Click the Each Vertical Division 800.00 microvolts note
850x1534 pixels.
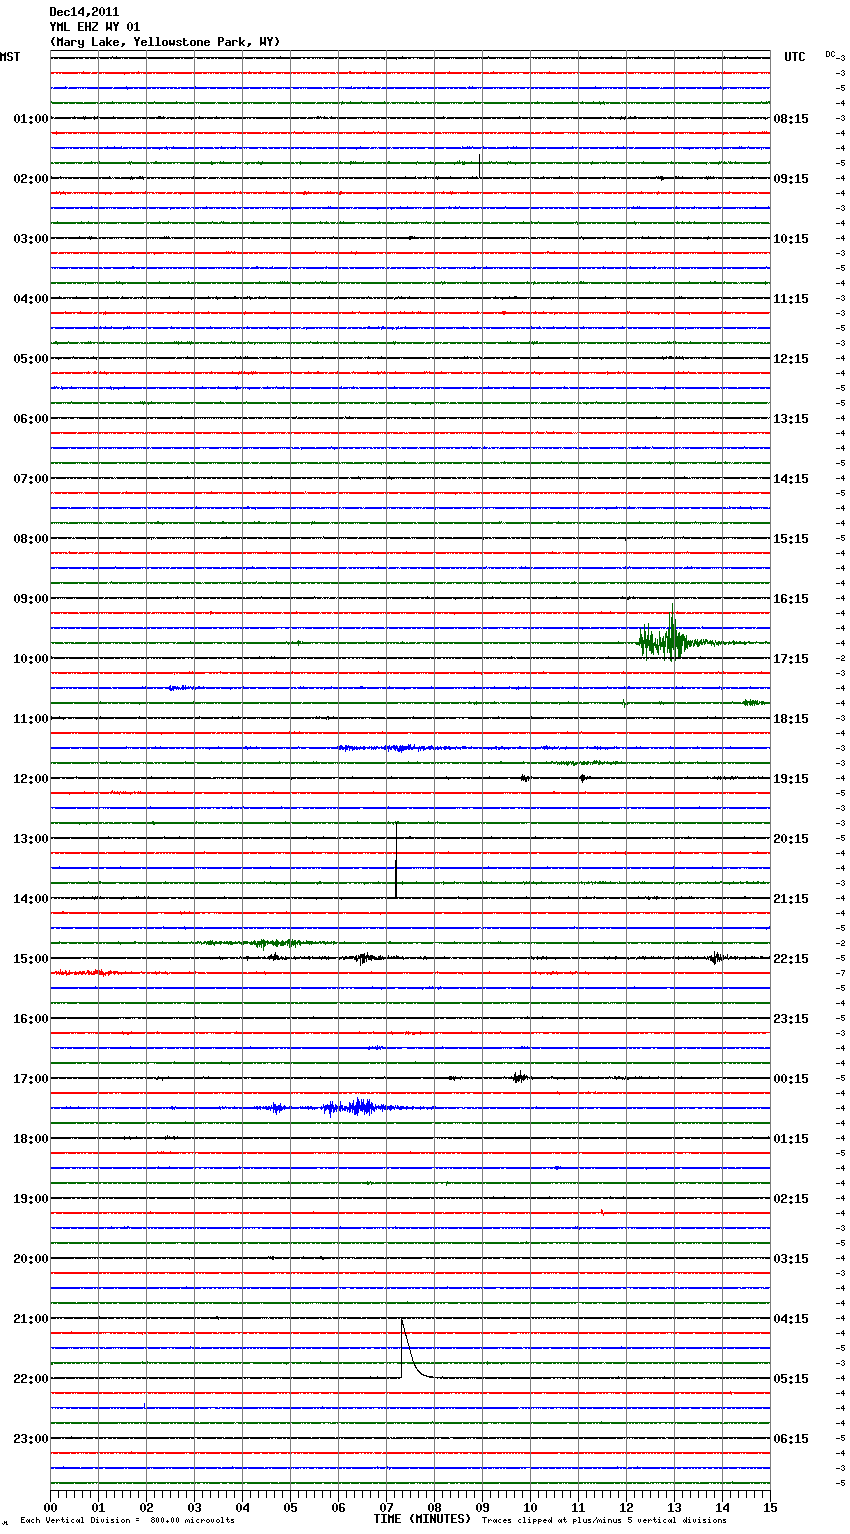coord(127,1521)
